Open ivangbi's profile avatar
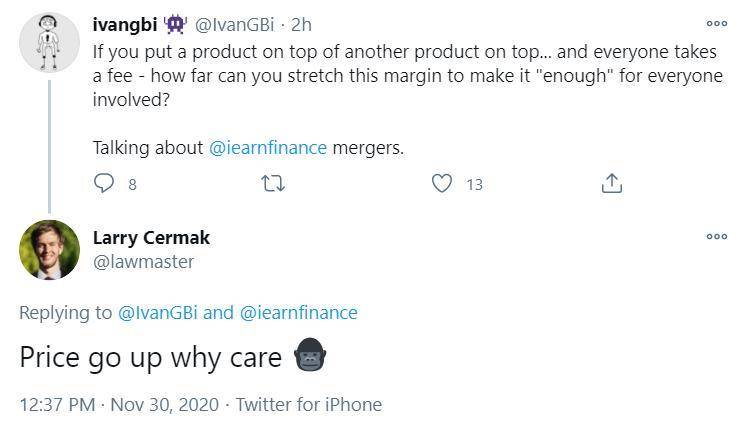The width and height of the screenshot is (747, 432). pyautogui.click(x=49, y=42)
